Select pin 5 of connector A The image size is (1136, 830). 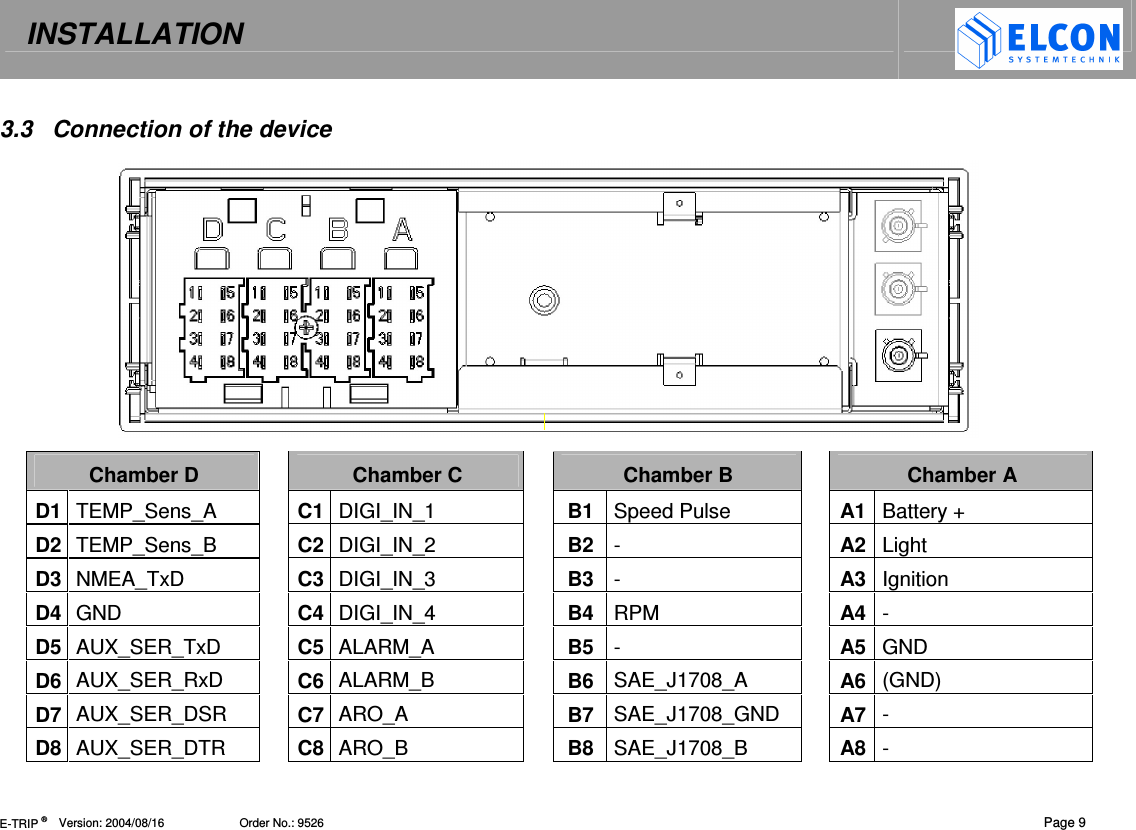click(x=416, y=292)
